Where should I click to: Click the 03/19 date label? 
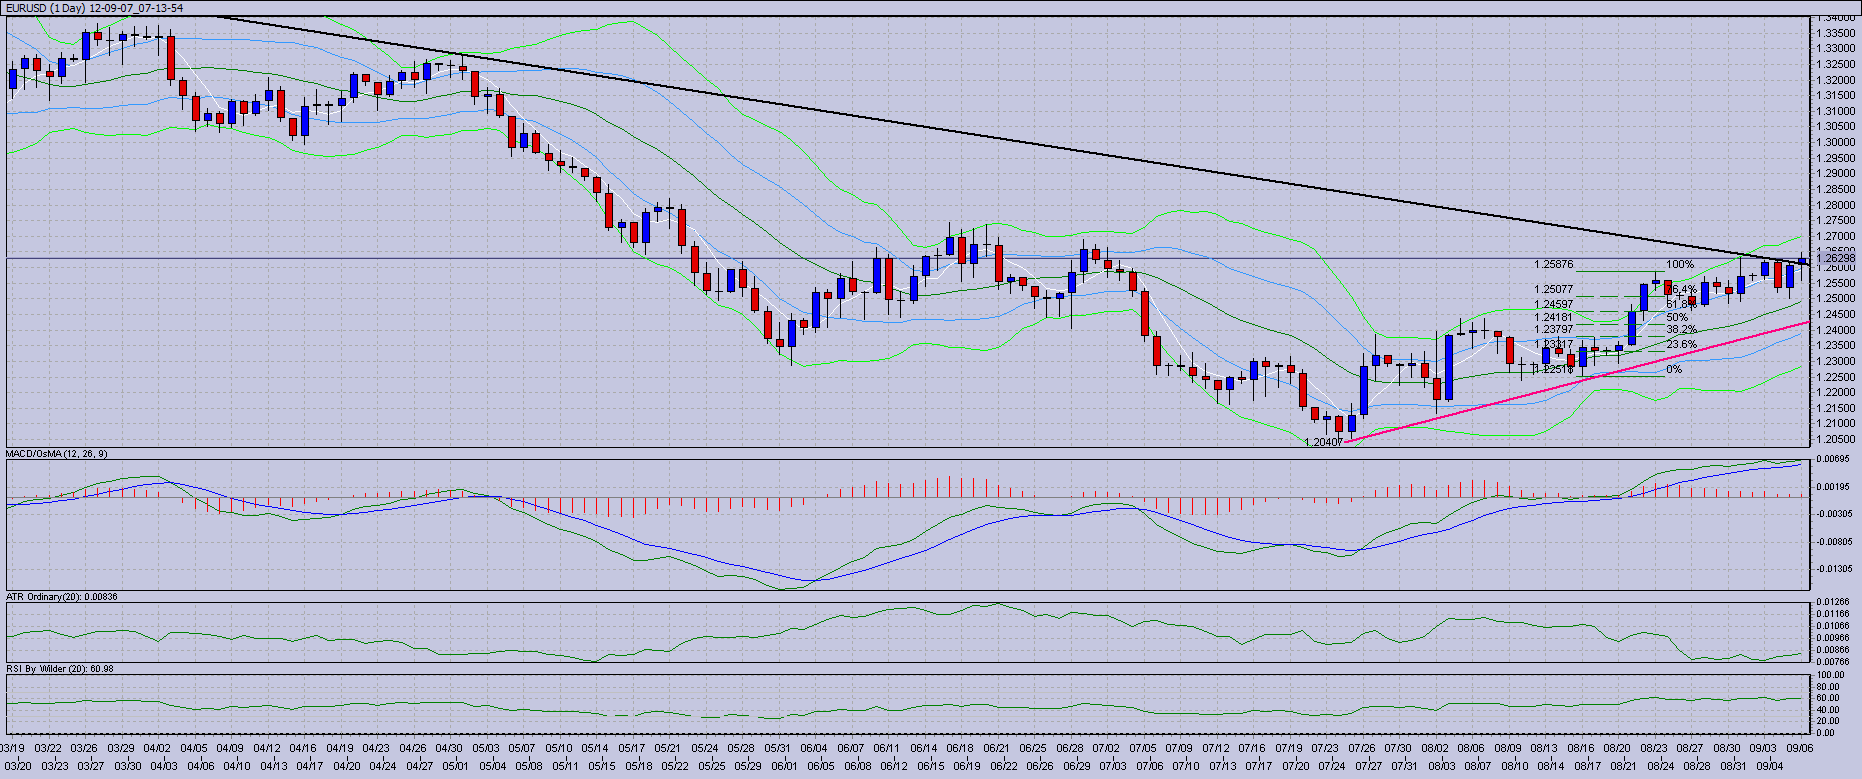tap(13, 748)
